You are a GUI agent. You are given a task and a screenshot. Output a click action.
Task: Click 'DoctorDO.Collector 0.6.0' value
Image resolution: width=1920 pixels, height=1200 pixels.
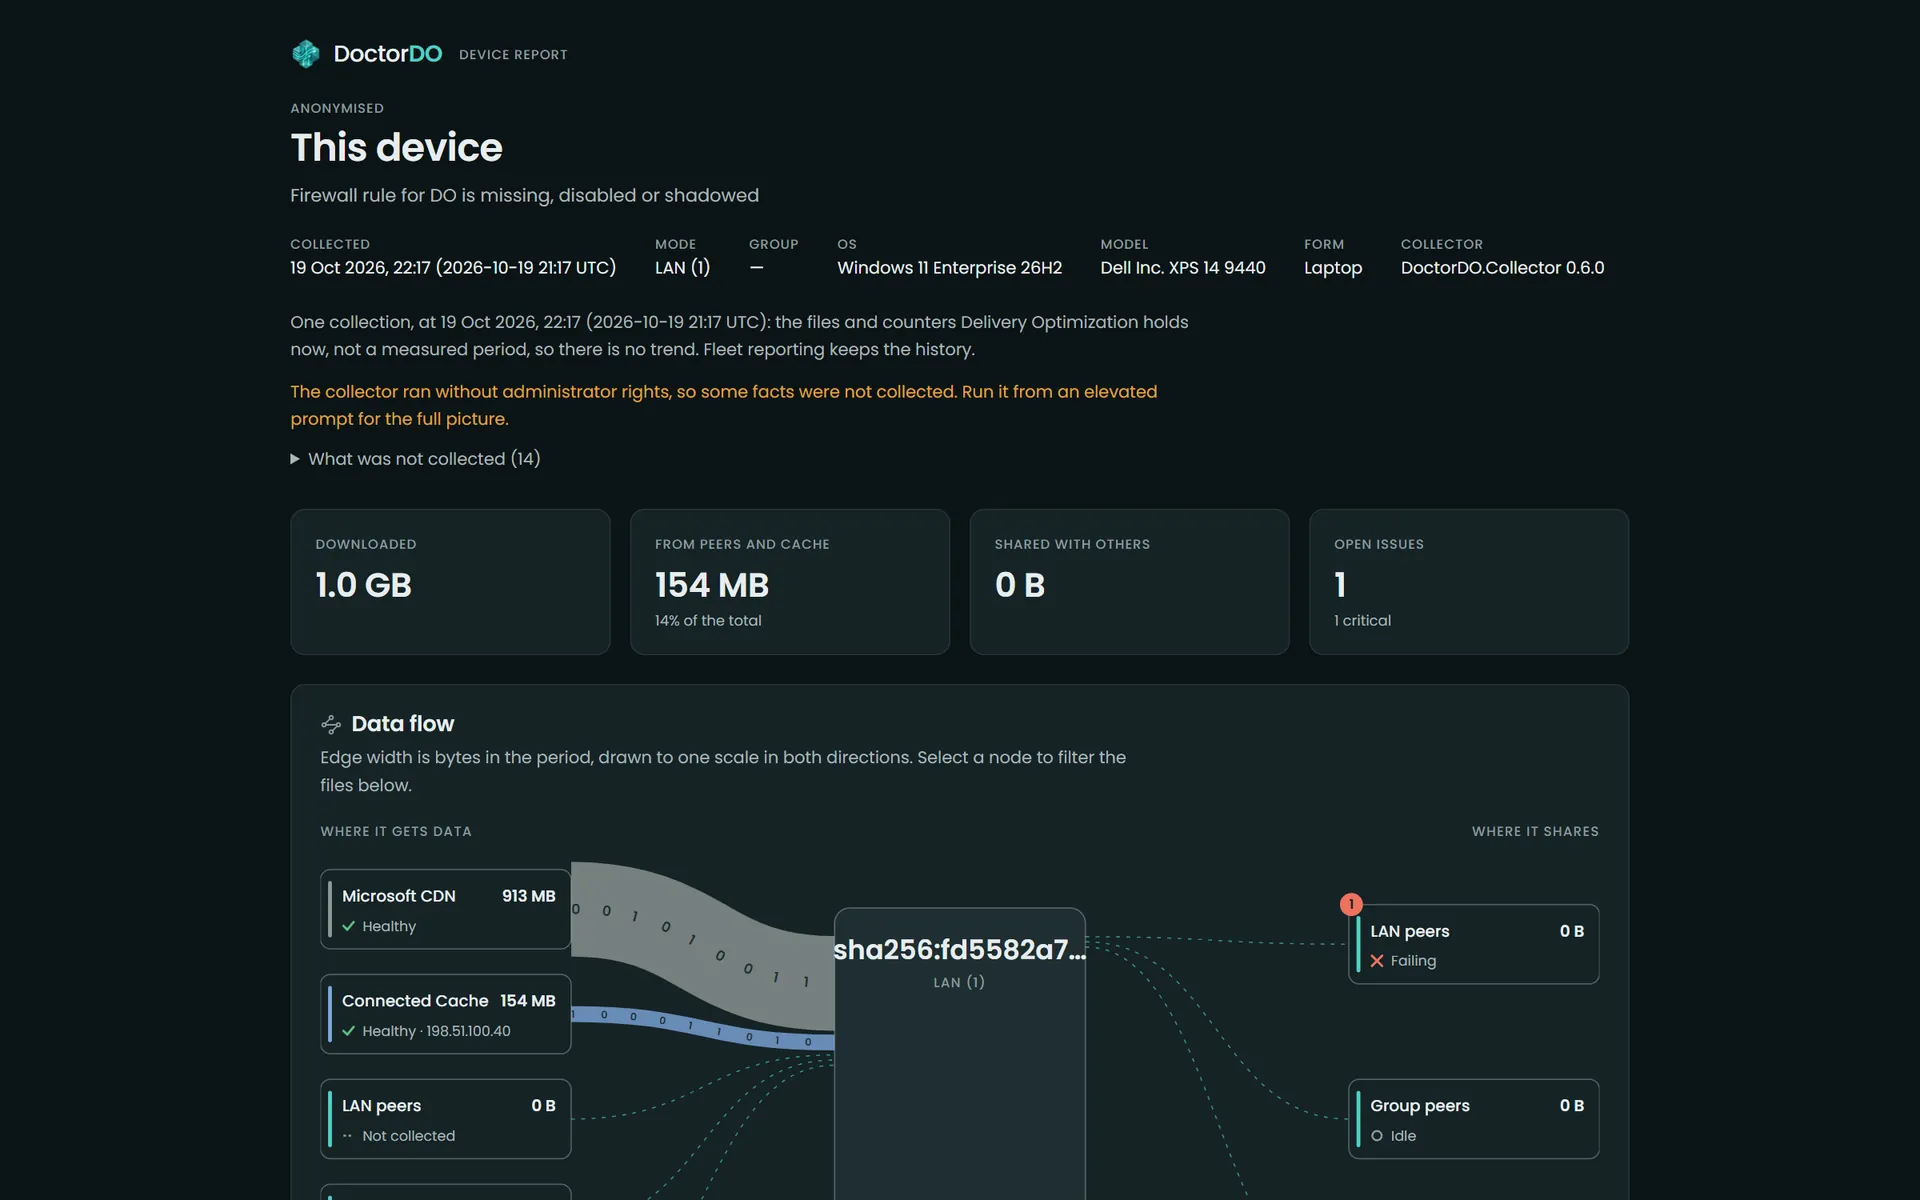click(x=1502, y=268)
